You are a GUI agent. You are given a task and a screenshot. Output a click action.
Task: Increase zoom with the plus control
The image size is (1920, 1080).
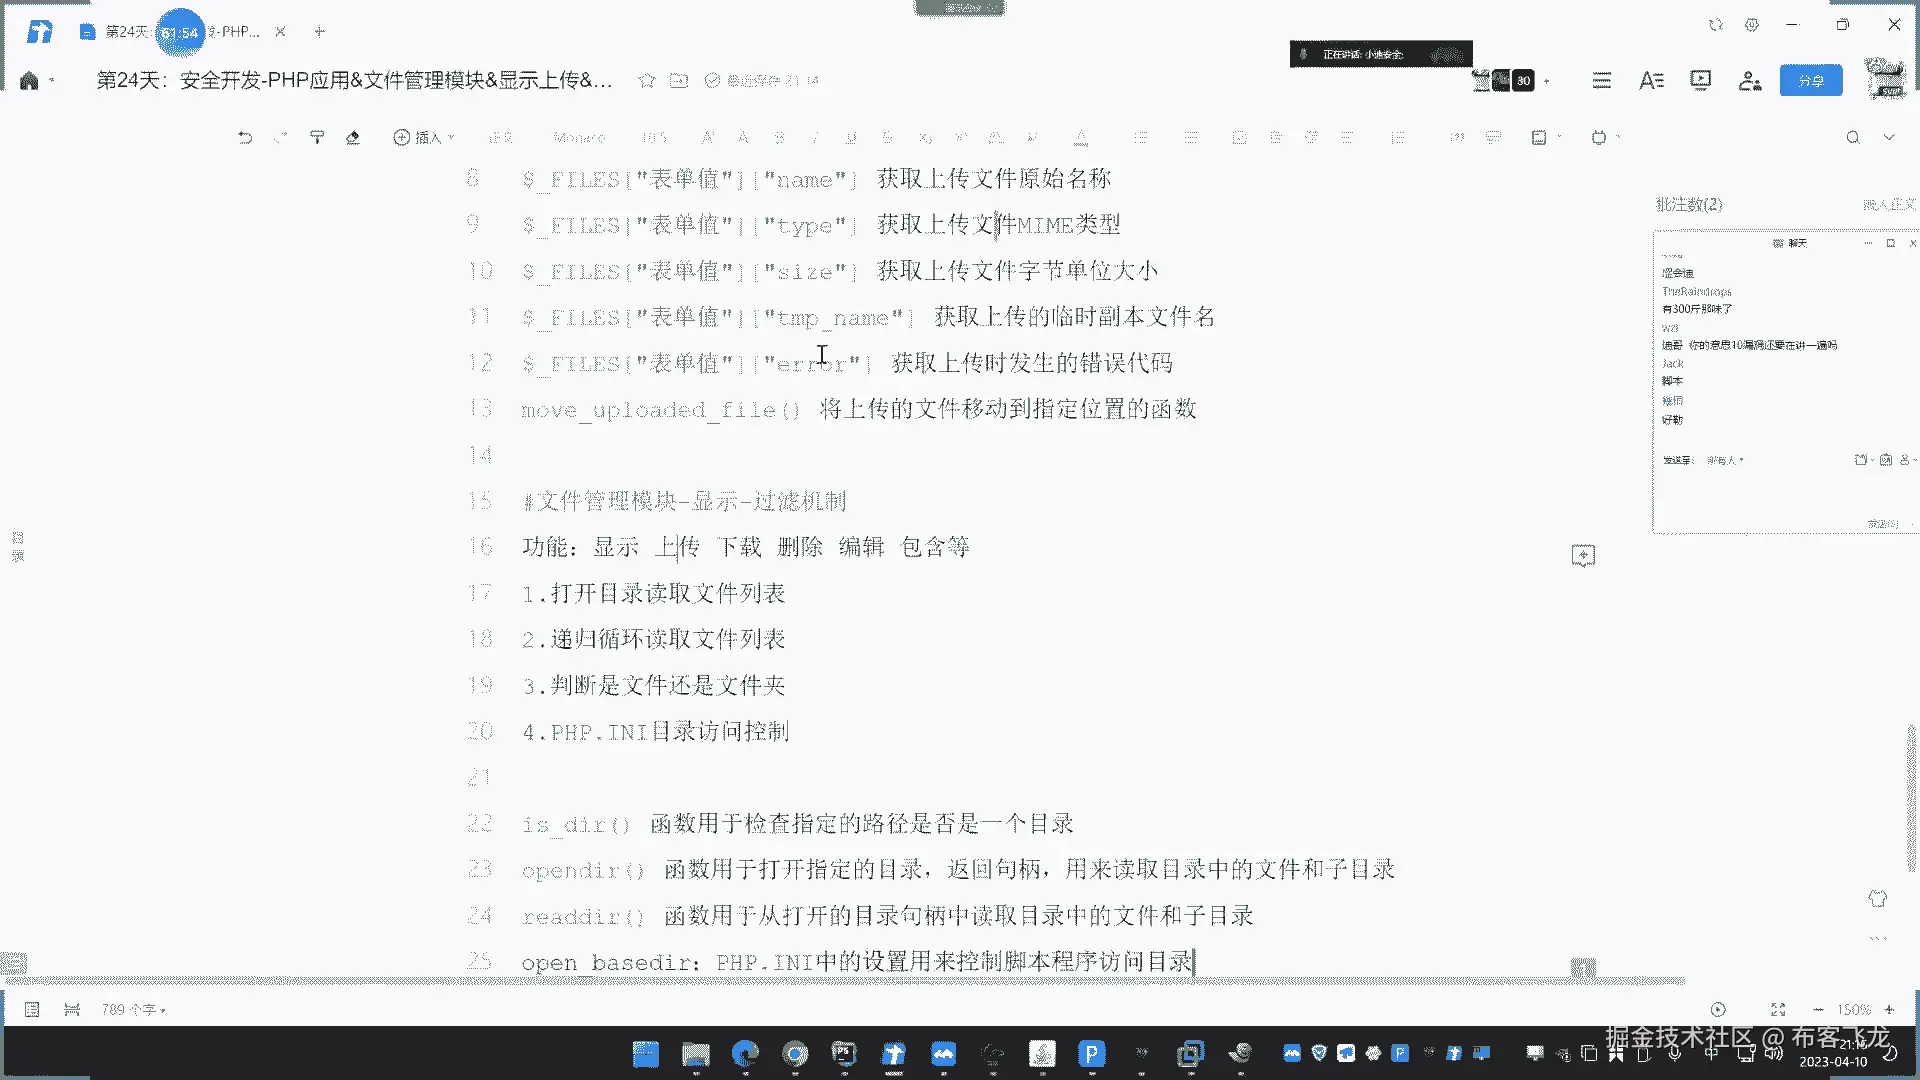coord(1889,1009)
